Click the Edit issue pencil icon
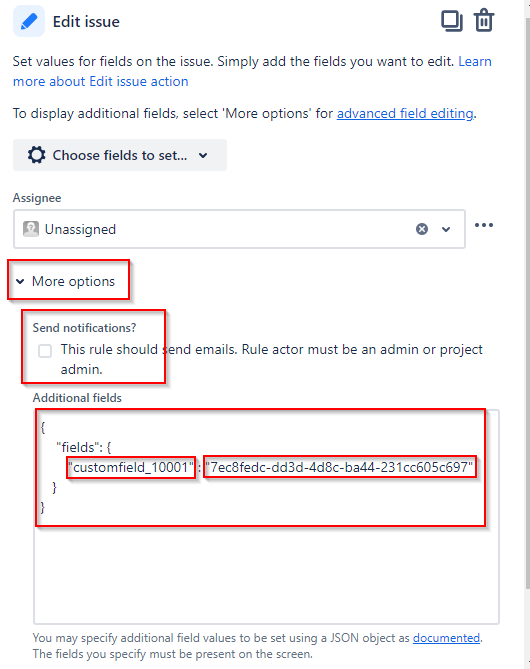This screenshot has height=669, width=530. coord(29,21)
